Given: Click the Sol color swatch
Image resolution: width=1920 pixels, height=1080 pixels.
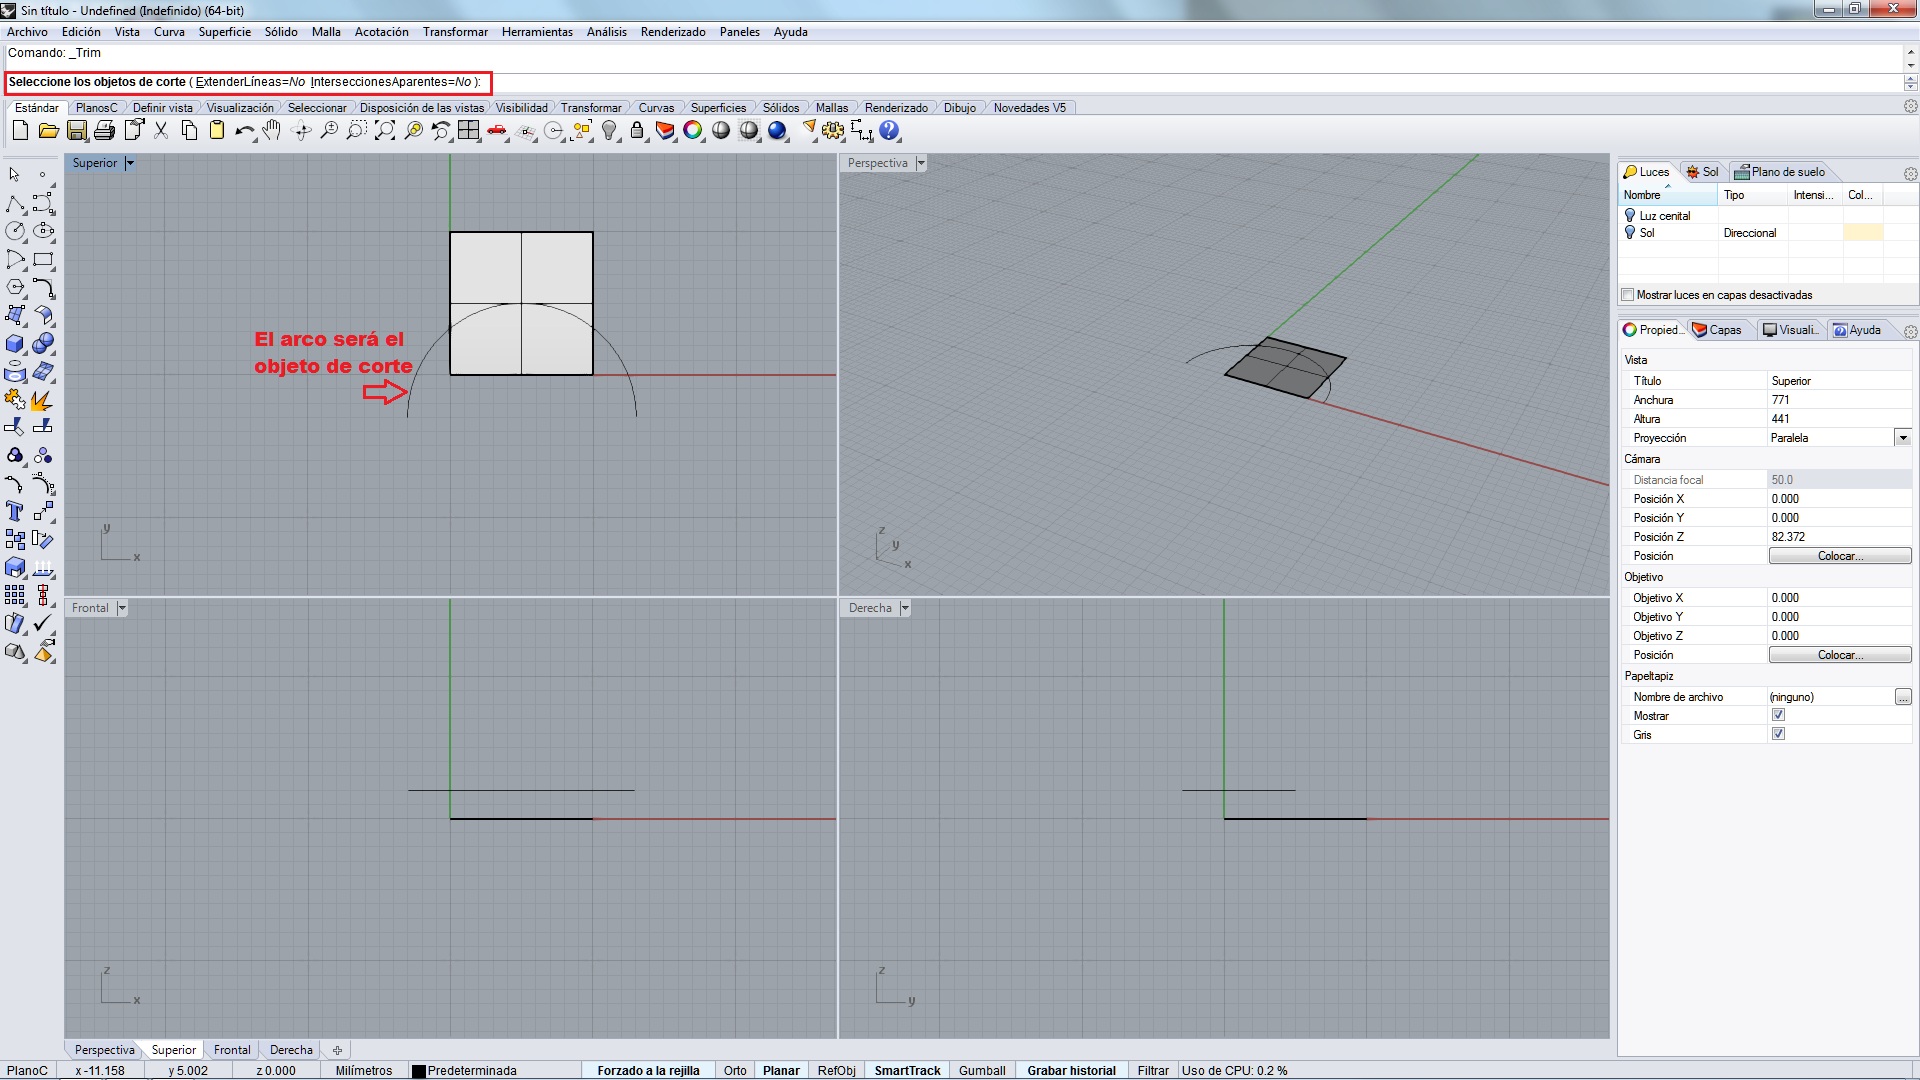Looking at the screenshot, I should click(1862, 233).
